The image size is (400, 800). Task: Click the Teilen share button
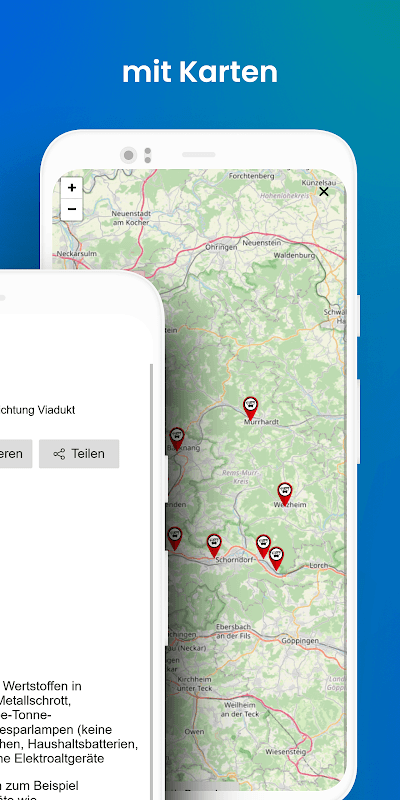tap(79, 454)
